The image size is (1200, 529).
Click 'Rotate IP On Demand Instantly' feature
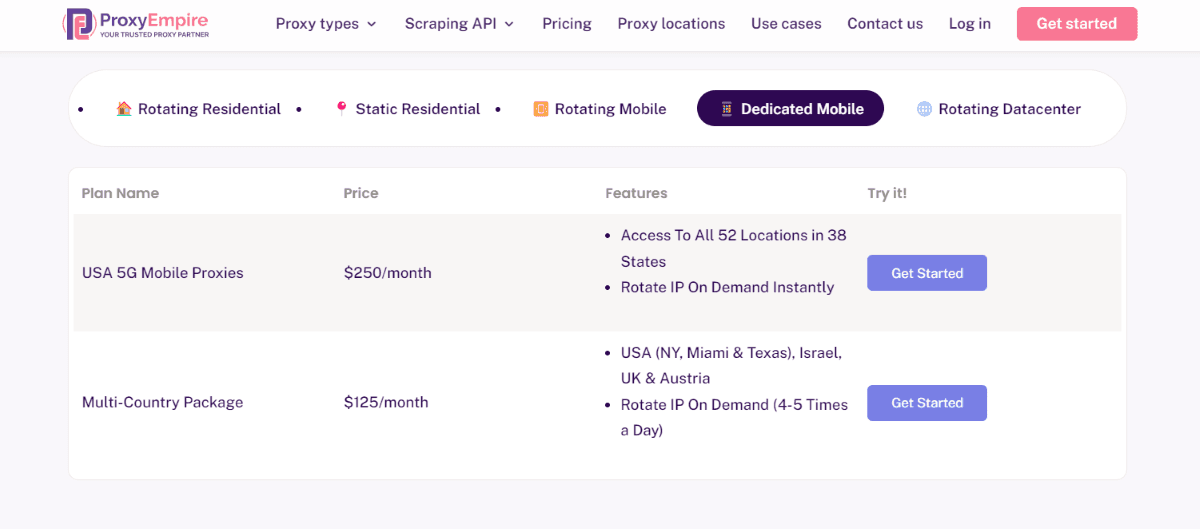click(727, 287)
